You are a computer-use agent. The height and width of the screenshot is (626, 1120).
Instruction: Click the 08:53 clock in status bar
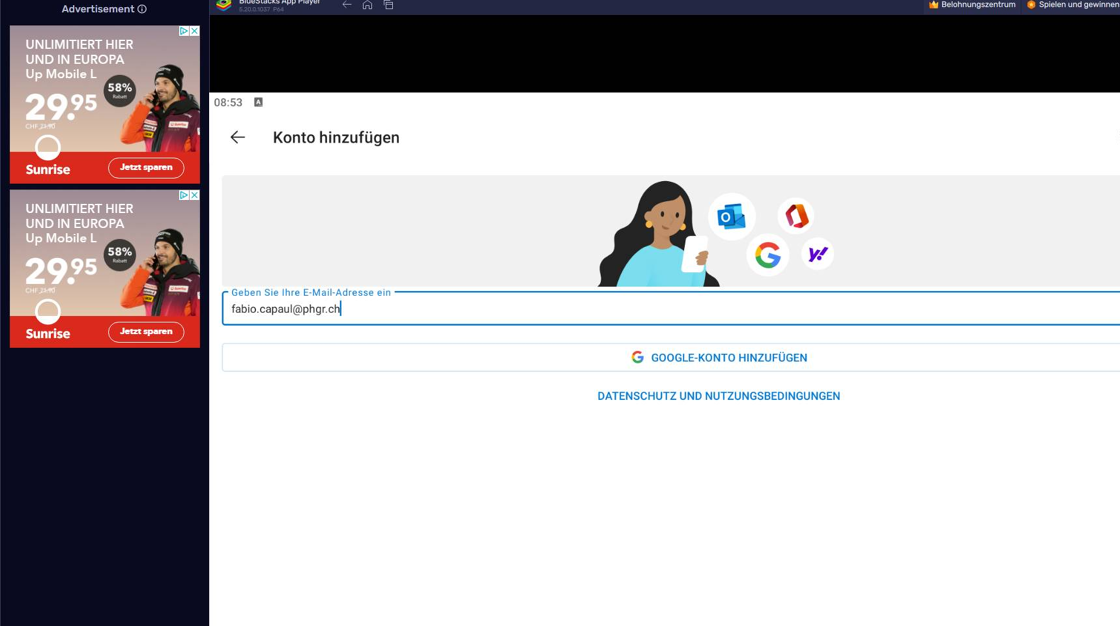[228, 102]
